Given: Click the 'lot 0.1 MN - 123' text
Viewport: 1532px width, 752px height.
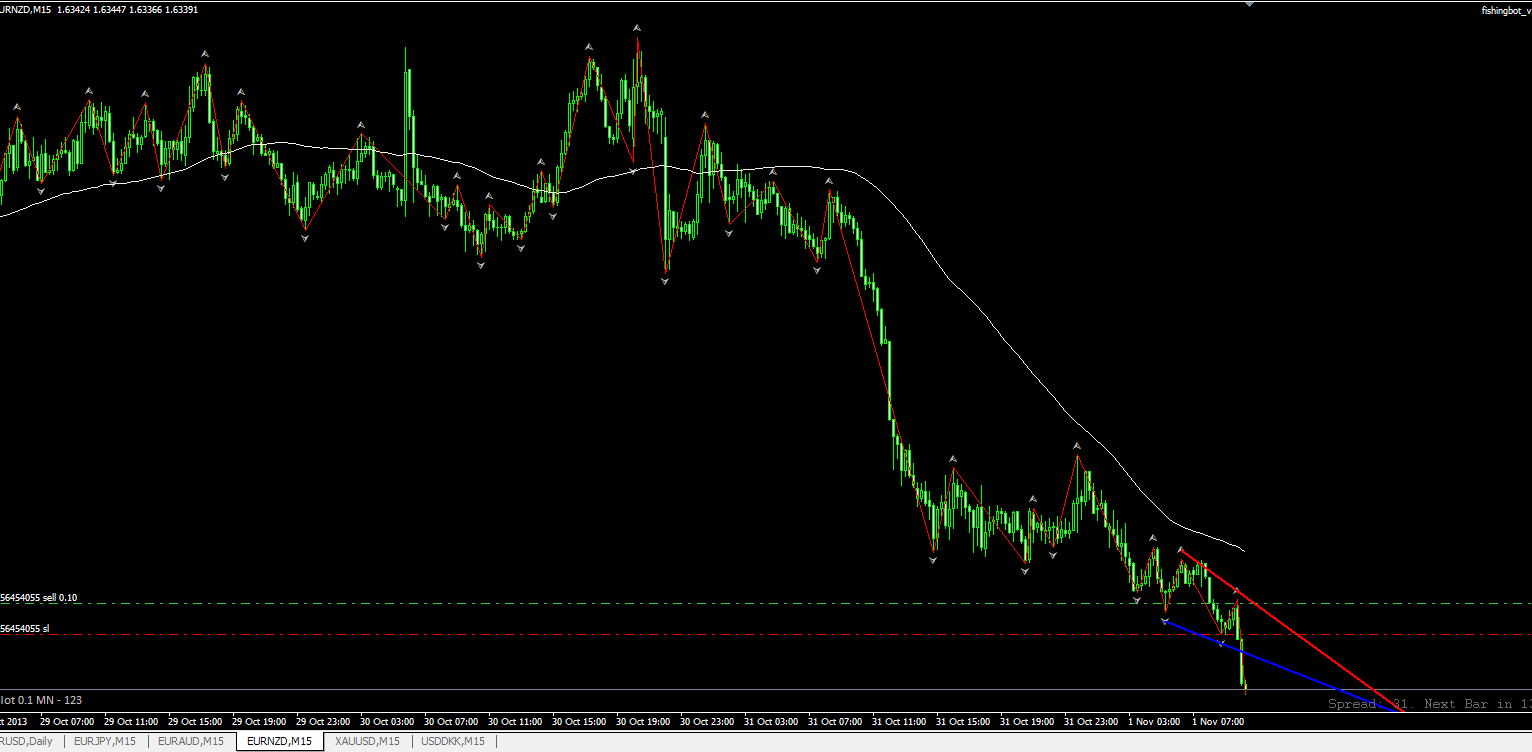Looking at the screenshot, I should 41,699.
